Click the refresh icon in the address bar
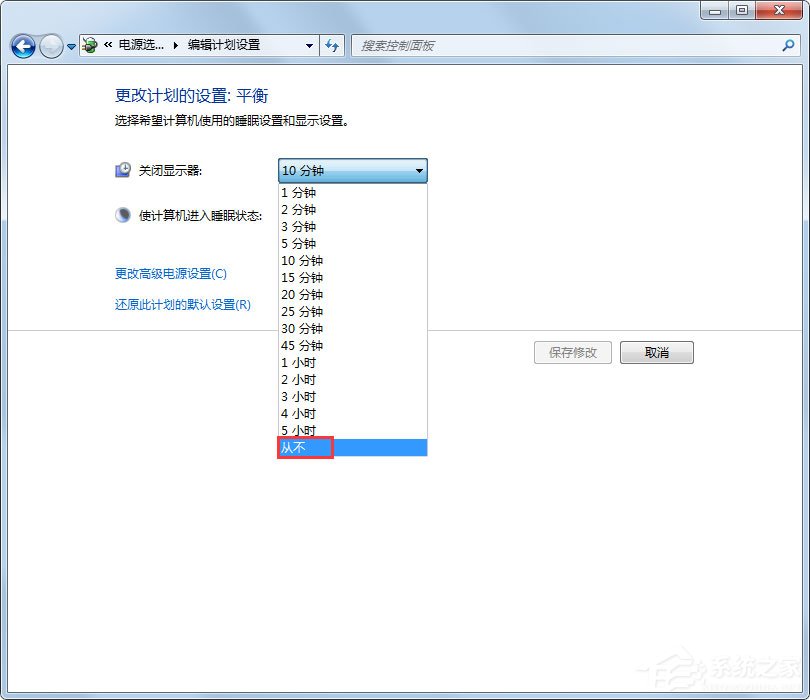The width and height of the screenshot is (810, 700). tap(333, 46)
